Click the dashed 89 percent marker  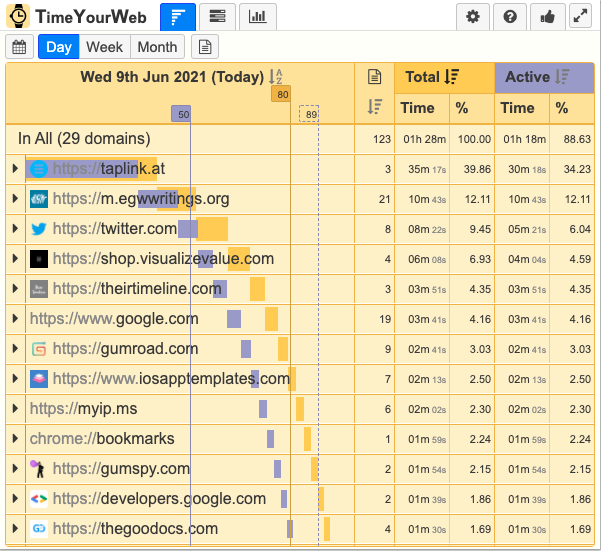309,114
